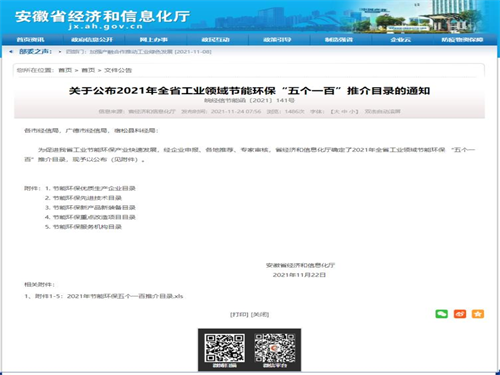Screen dimensions: 500x375
Task: Click the left arrow beside 部委之声
Action: pyautogui.click(x=11, y=52)
